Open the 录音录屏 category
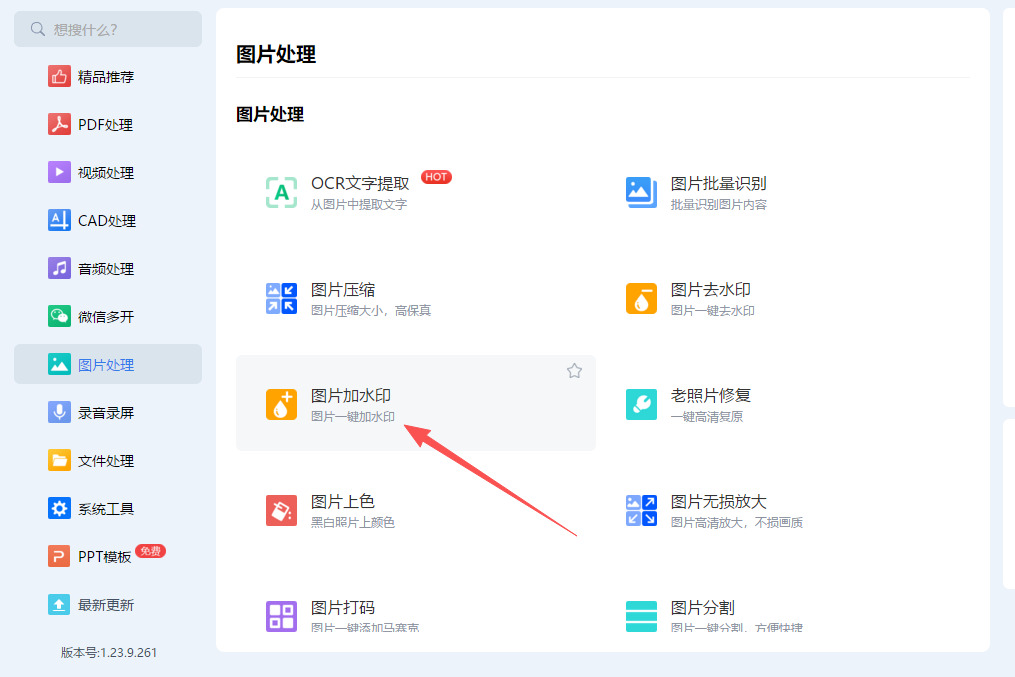 108,412
